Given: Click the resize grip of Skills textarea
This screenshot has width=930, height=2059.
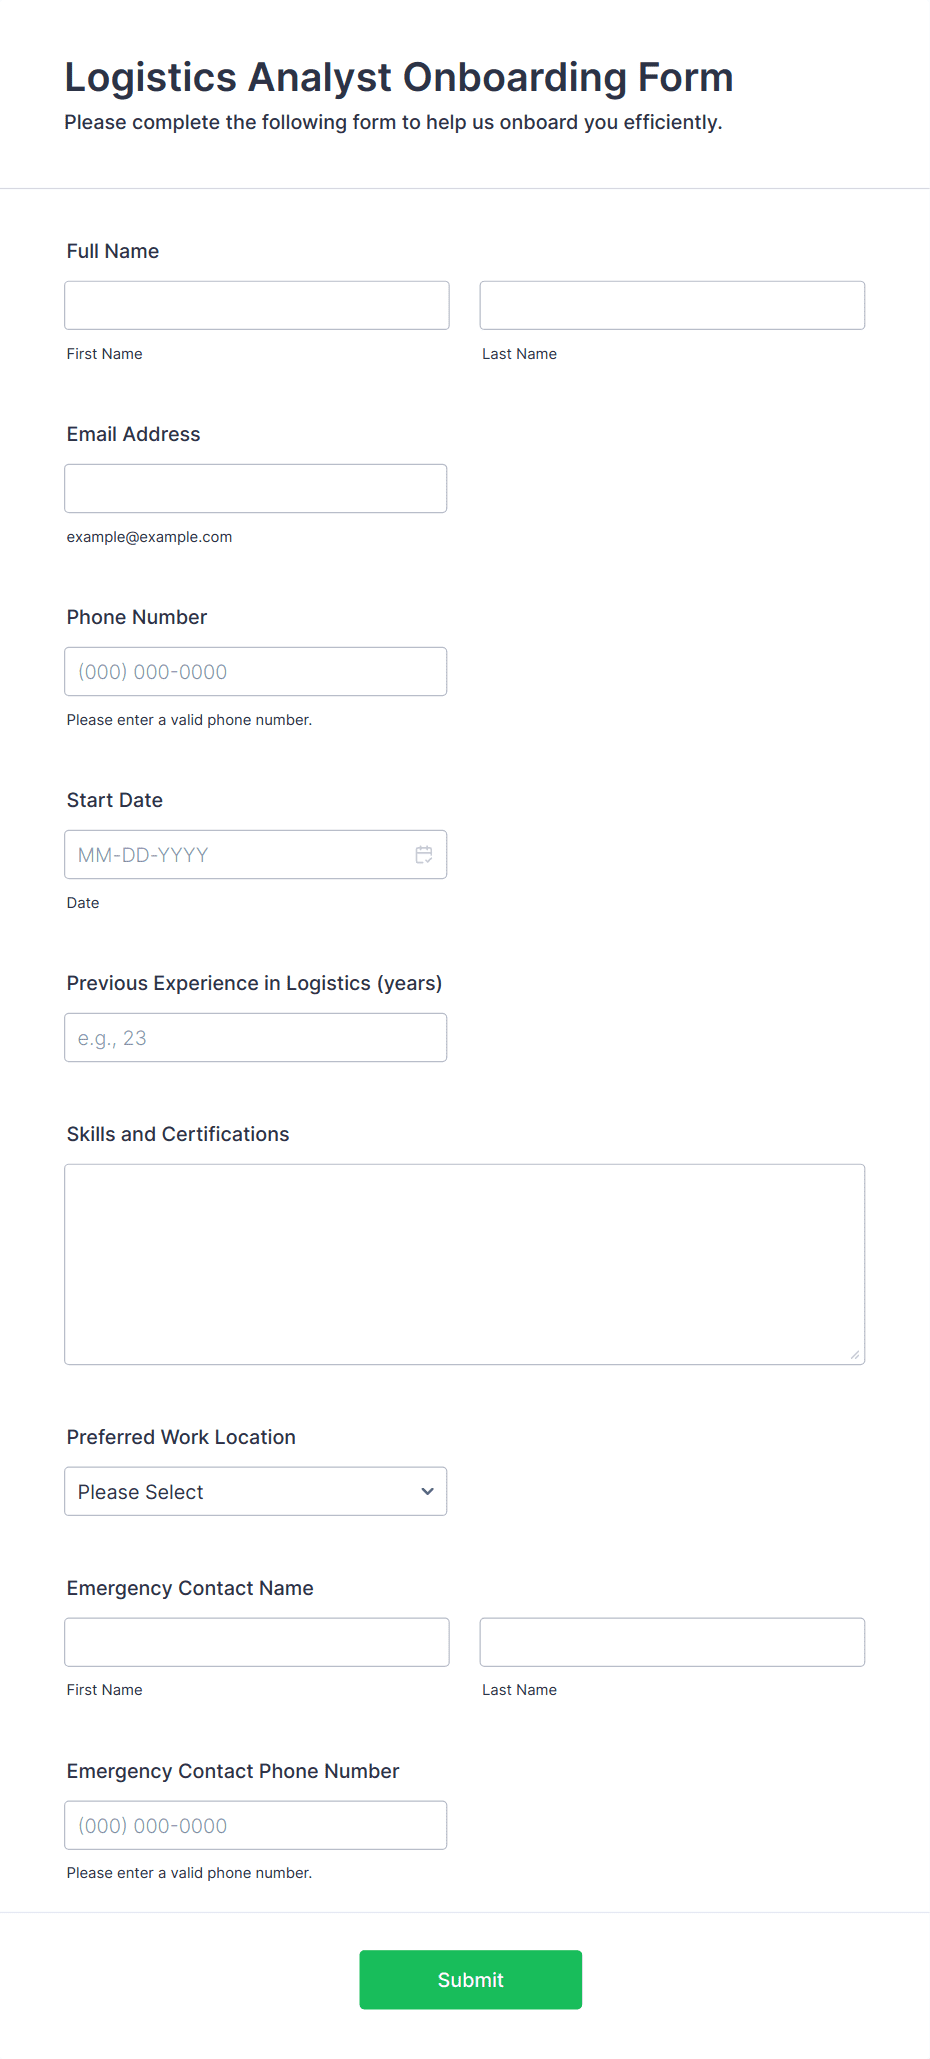Looking at the screenshot, I should pos(855,1355).
